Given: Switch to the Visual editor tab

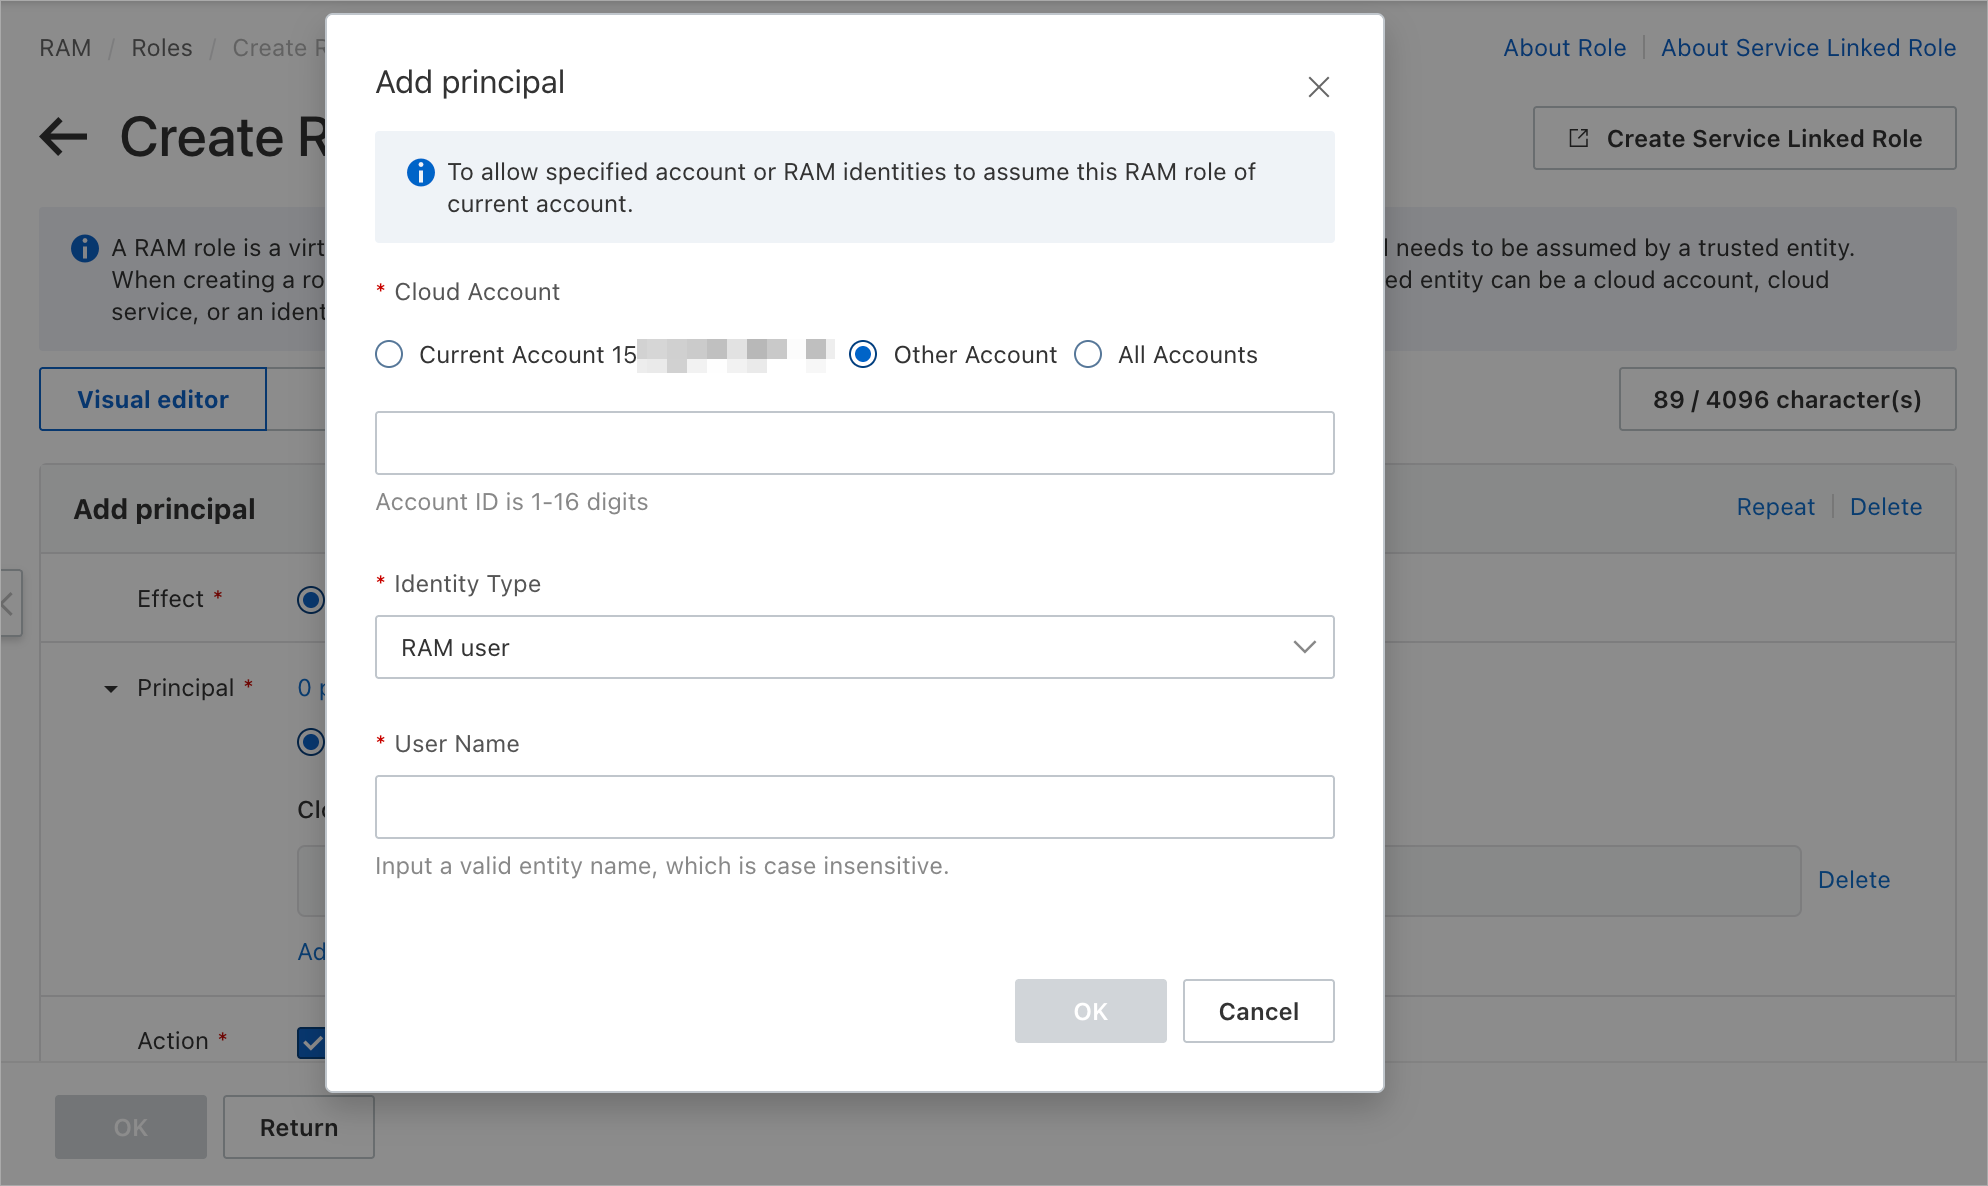Looking at the screenshot, I should pyautogui.click(x=152, y=399).
